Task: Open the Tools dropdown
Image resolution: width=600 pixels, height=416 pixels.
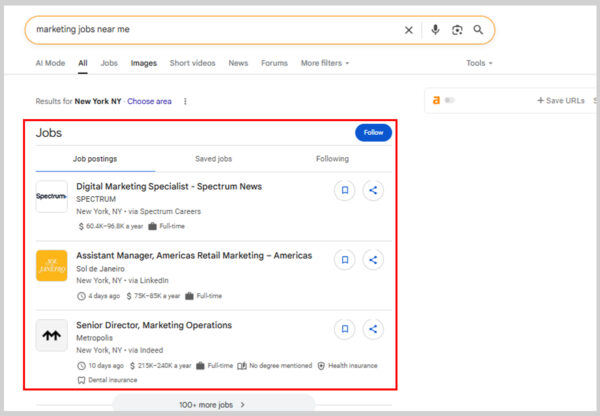Action: tap(479, 63)
